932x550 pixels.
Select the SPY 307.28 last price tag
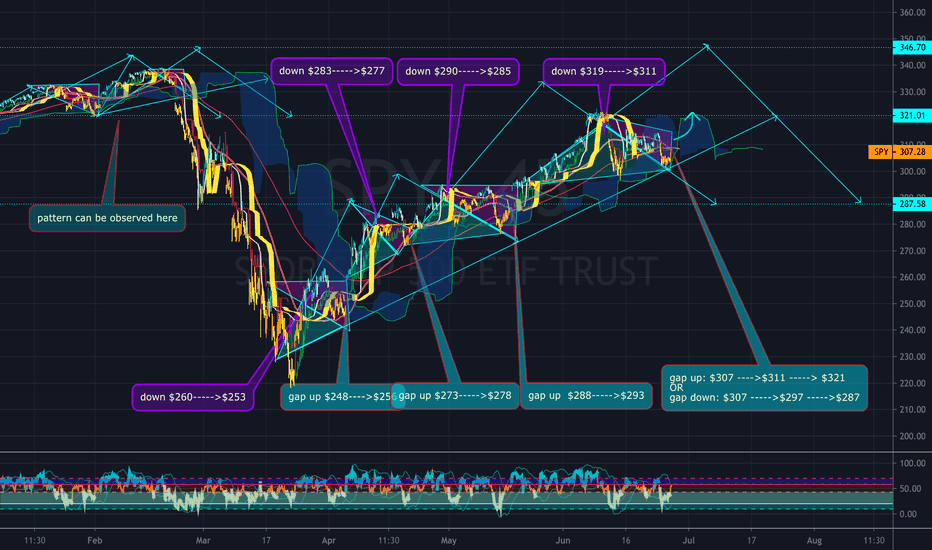click(900, 152)
